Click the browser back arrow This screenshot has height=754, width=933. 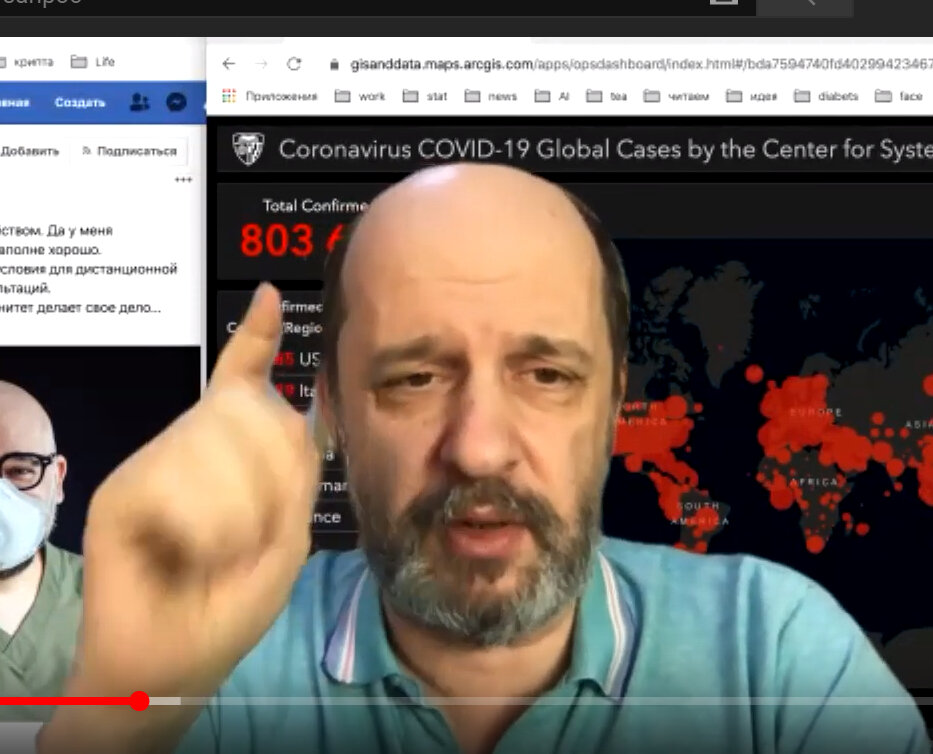[x=229, y=64]
